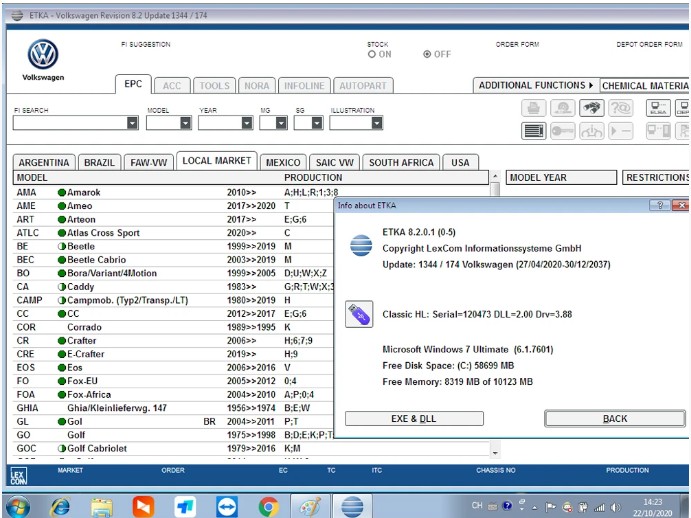Viewport: 691px width, 518px height.
Task: Expand the ADDITIONAL FUNCTIONS menu
Action: click(536, 85)
